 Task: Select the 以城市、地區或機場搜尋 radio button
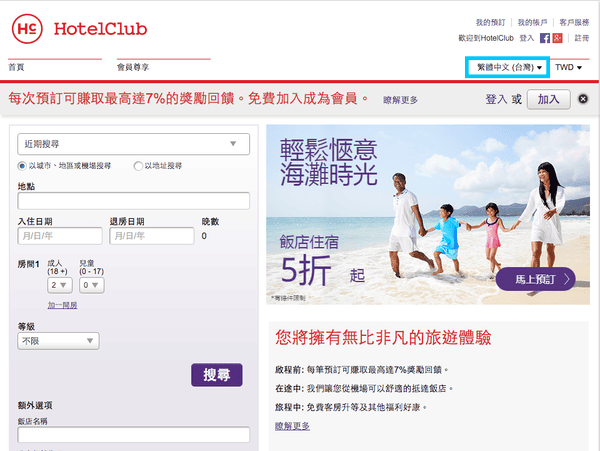click(22, 166)
